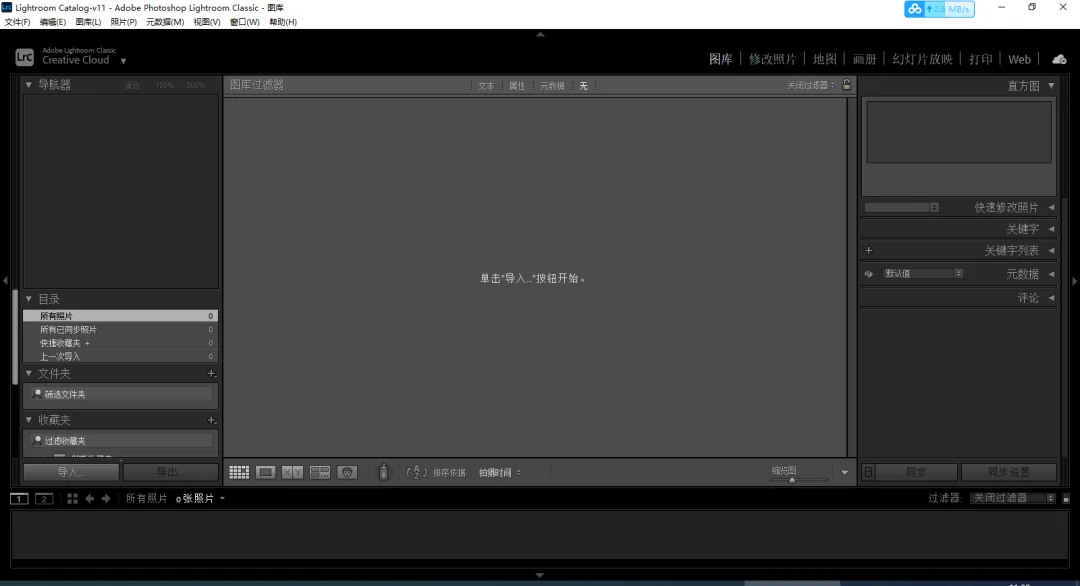Click the cloud upload speed widget
This screenshot has height=586, width=1080.
939,9
